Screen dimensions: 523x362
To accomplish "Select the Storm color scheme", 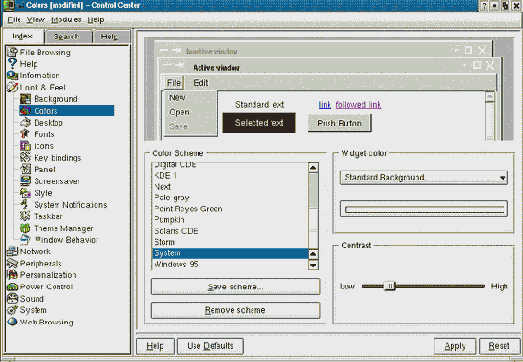I will click(x=230, y=242).
